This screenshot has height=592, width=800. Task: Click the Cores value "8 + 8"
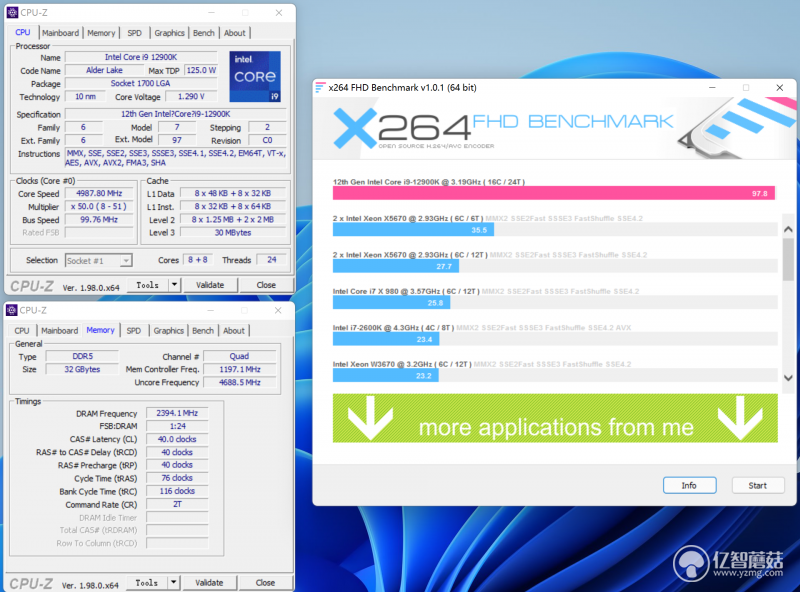pyautogui.click(x=198, y=260)
